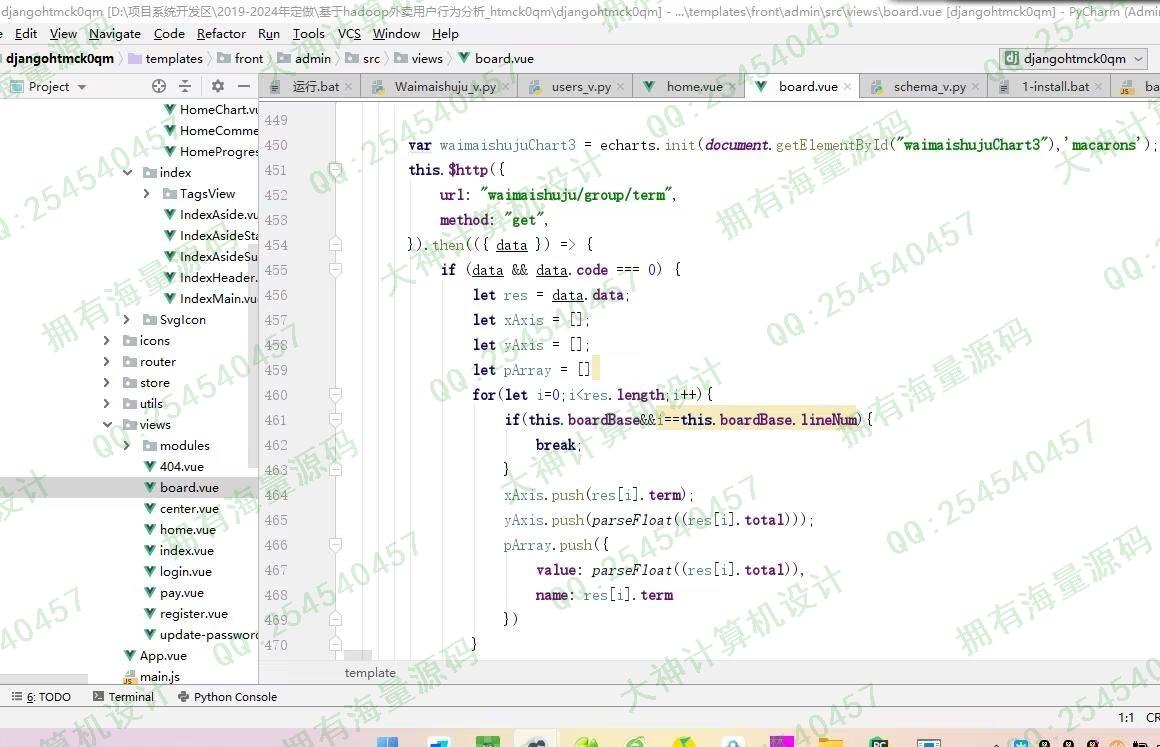Expand the TagsView folder

point(146,194)
